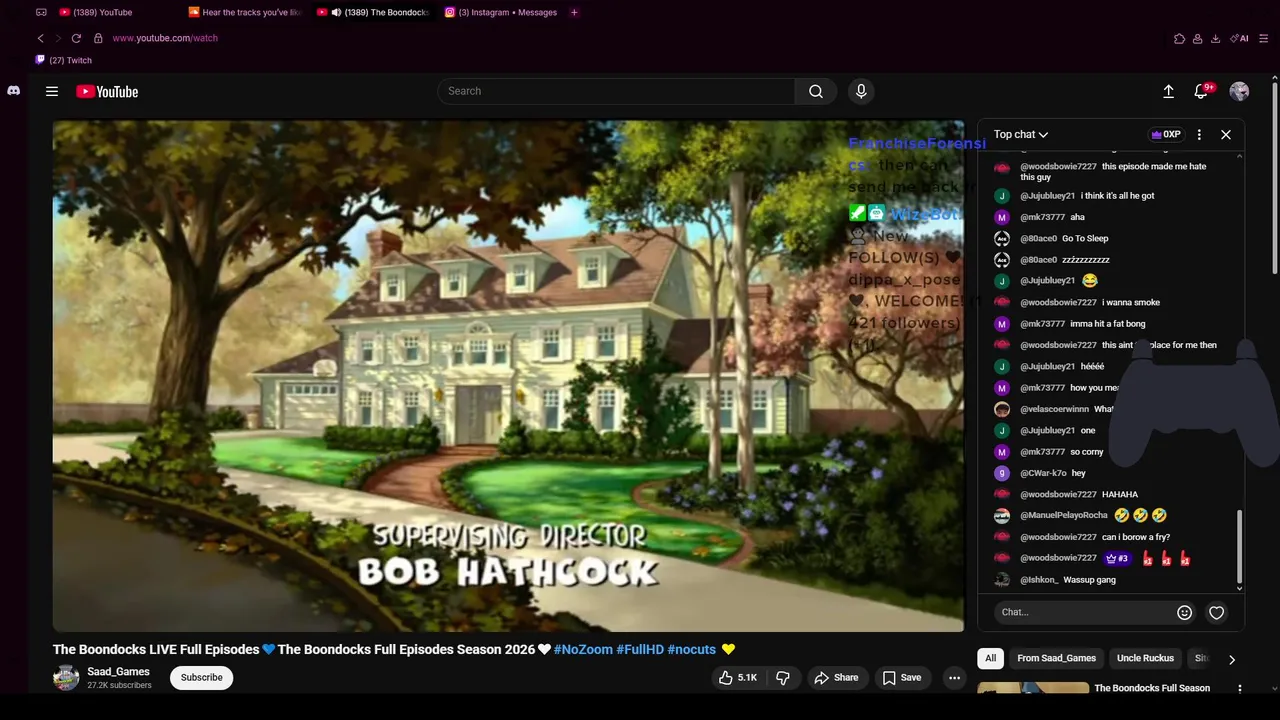Select the Uncle Ruckus chip

[1145, 658]
